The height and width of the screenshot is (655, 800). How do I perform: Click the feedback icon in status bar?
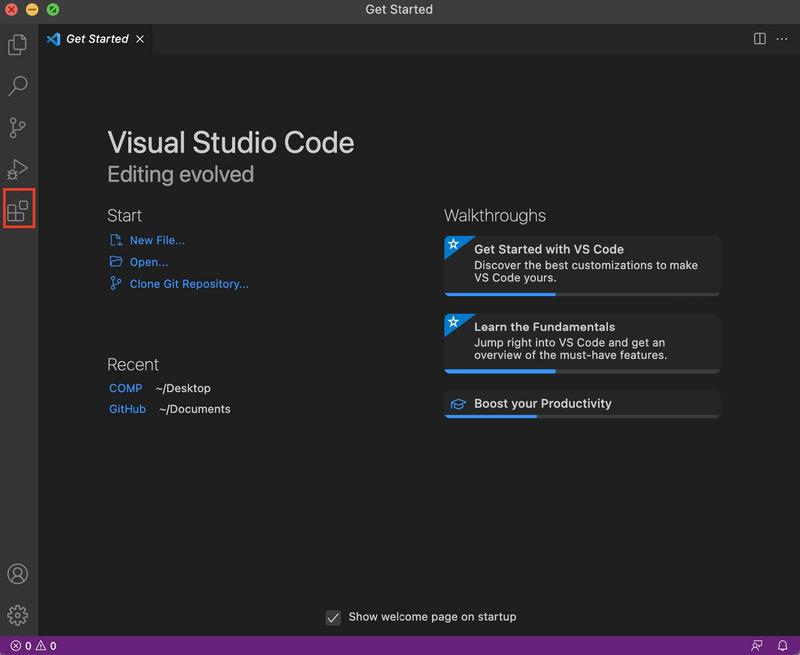pos(756,646)
